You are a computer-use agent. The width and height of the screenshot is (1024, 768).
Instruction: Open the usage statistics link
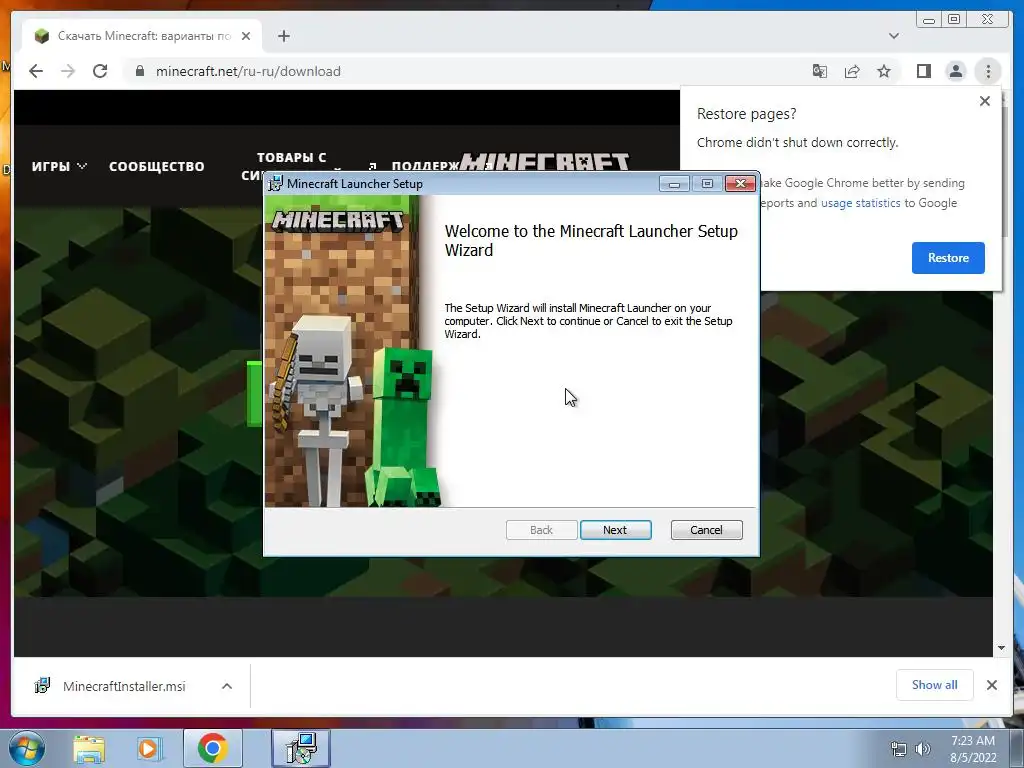(x=860, y=203)
